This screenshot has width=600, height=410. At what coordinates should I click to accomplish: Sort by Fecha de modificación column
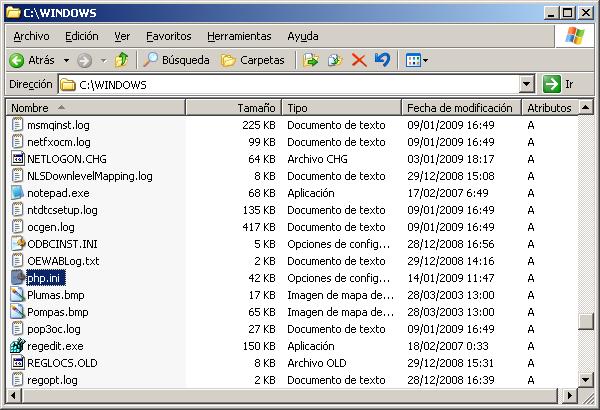(x=458, y=107)
